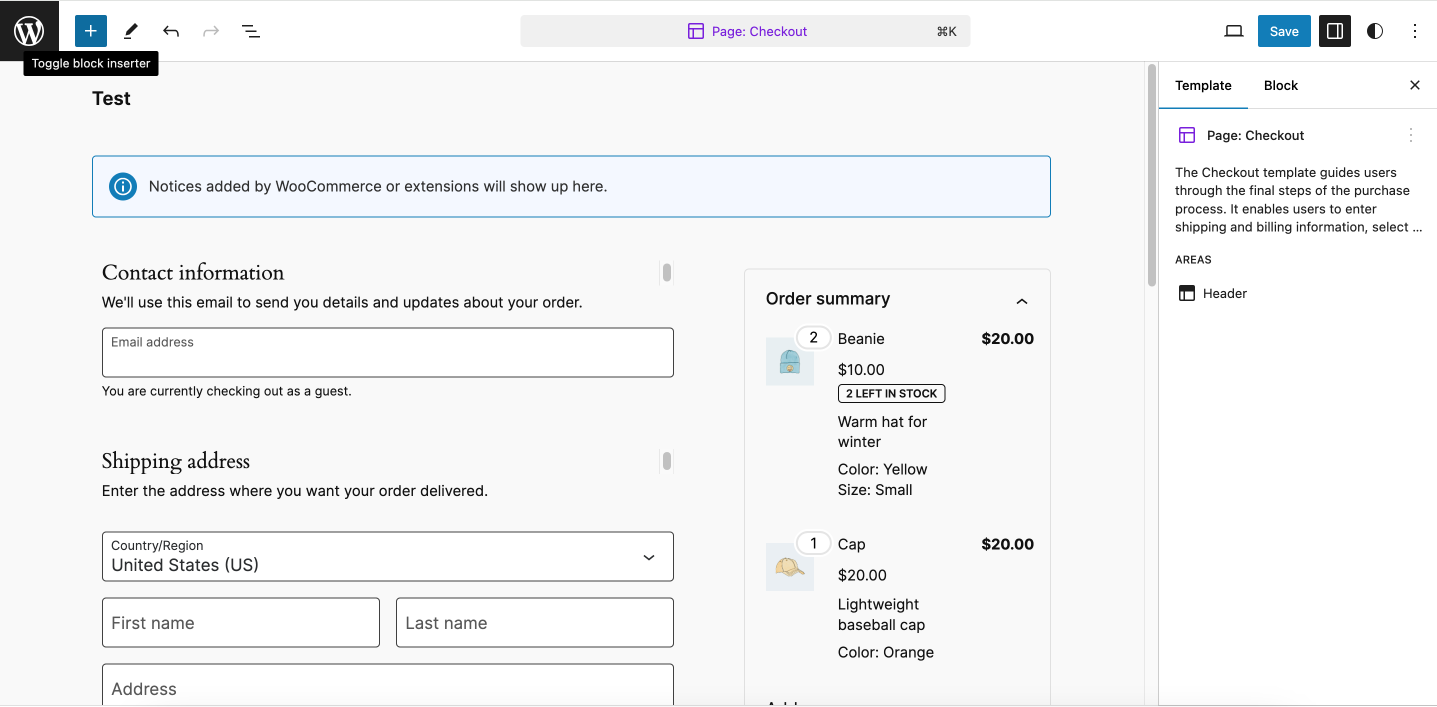1437x707 pixels.
Task: Open the block inserter
Action: (x=90, y=31)
